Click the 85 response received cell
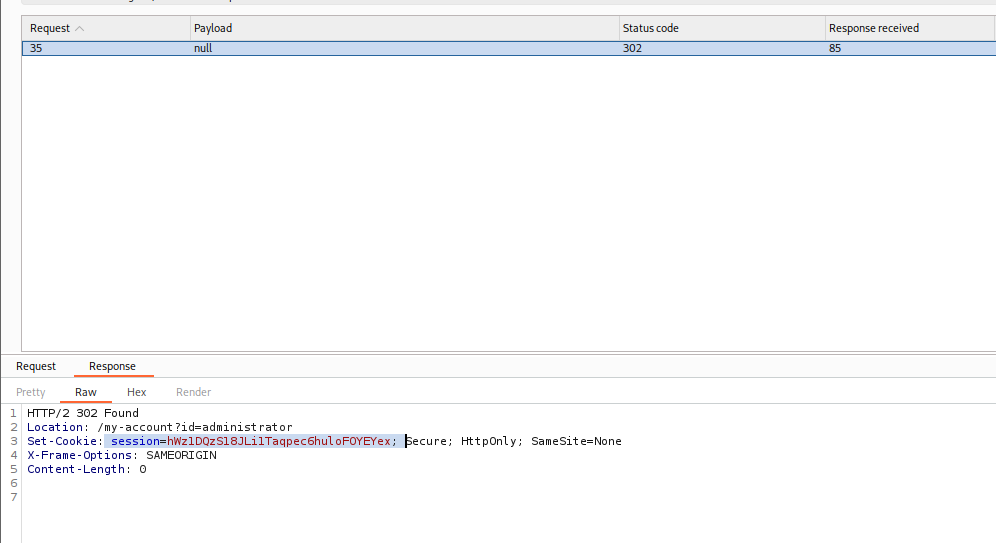The height and width of the screenshot is (543, 996). [835, 48]
